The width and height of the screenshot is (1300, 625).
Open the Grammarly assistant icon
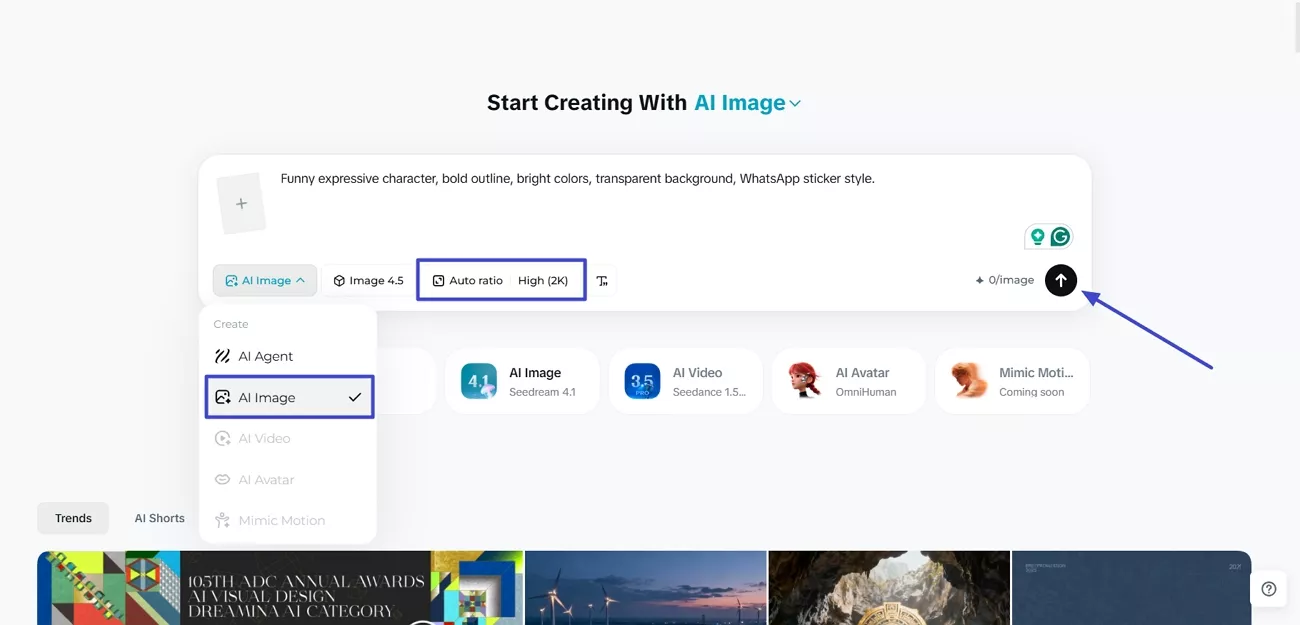pyautogui.click(x=1060, y=236)
